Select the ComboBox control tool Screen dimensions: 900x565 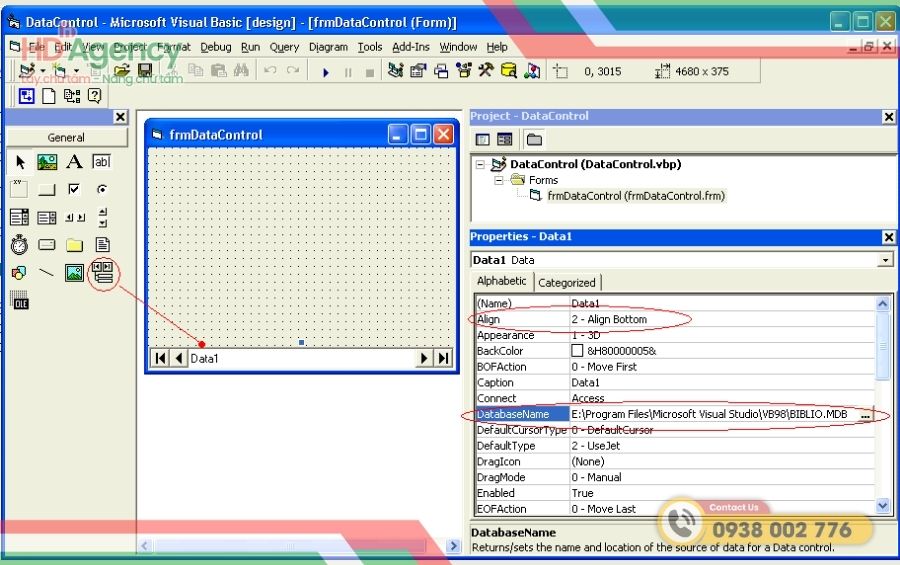click(x=20, y=218)
